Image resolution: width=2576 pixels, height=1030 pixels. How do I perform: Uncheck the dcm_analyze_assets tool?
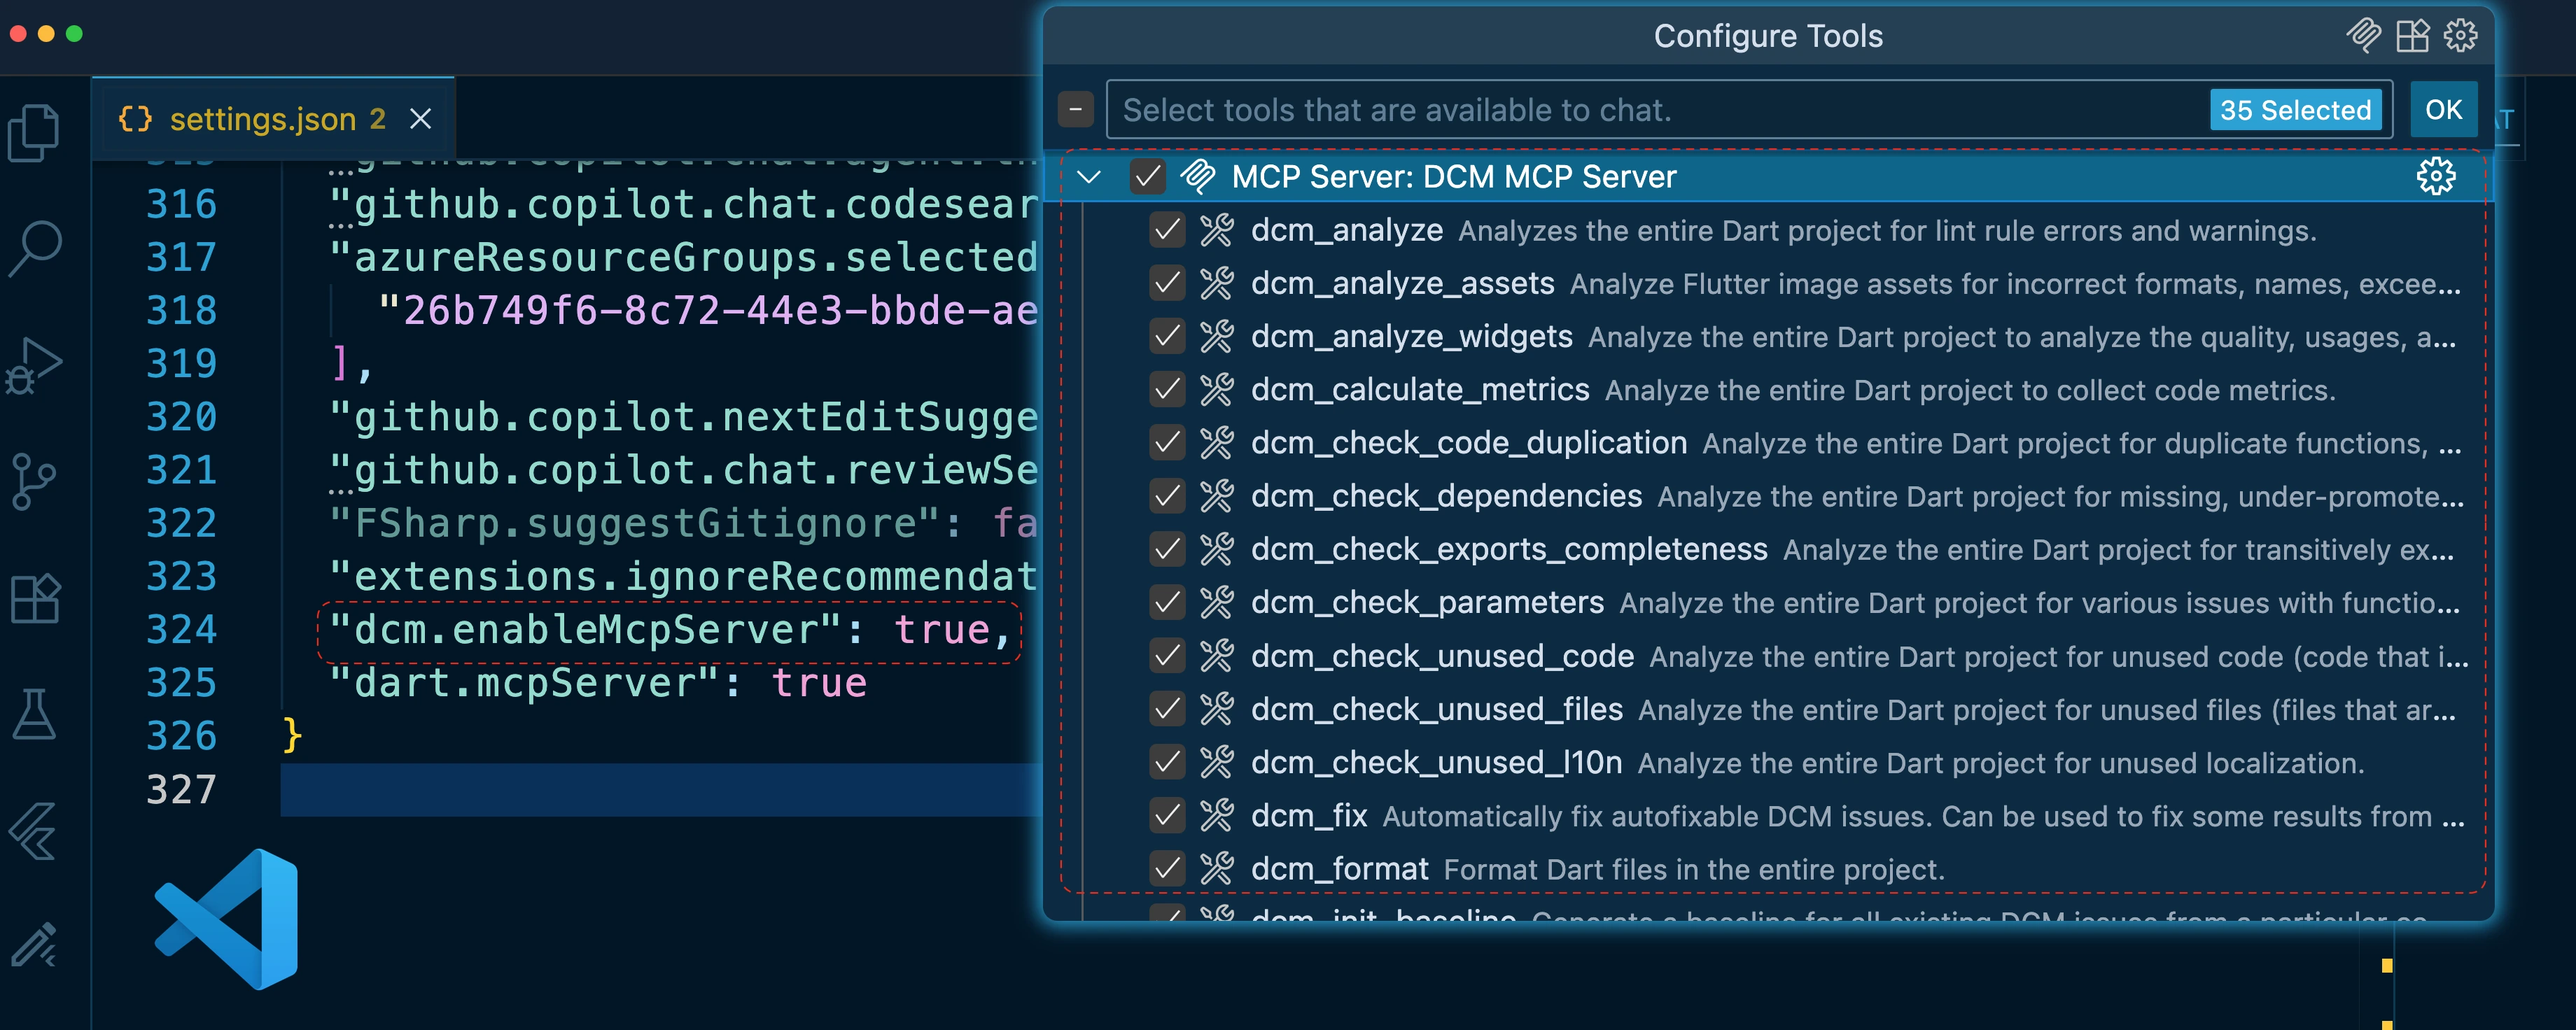[1167, 283]
